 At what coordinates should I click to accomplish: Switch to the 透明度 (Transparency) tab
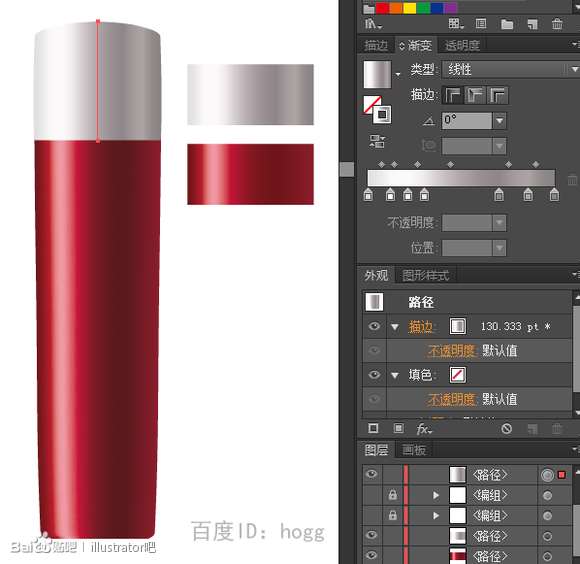462,45
